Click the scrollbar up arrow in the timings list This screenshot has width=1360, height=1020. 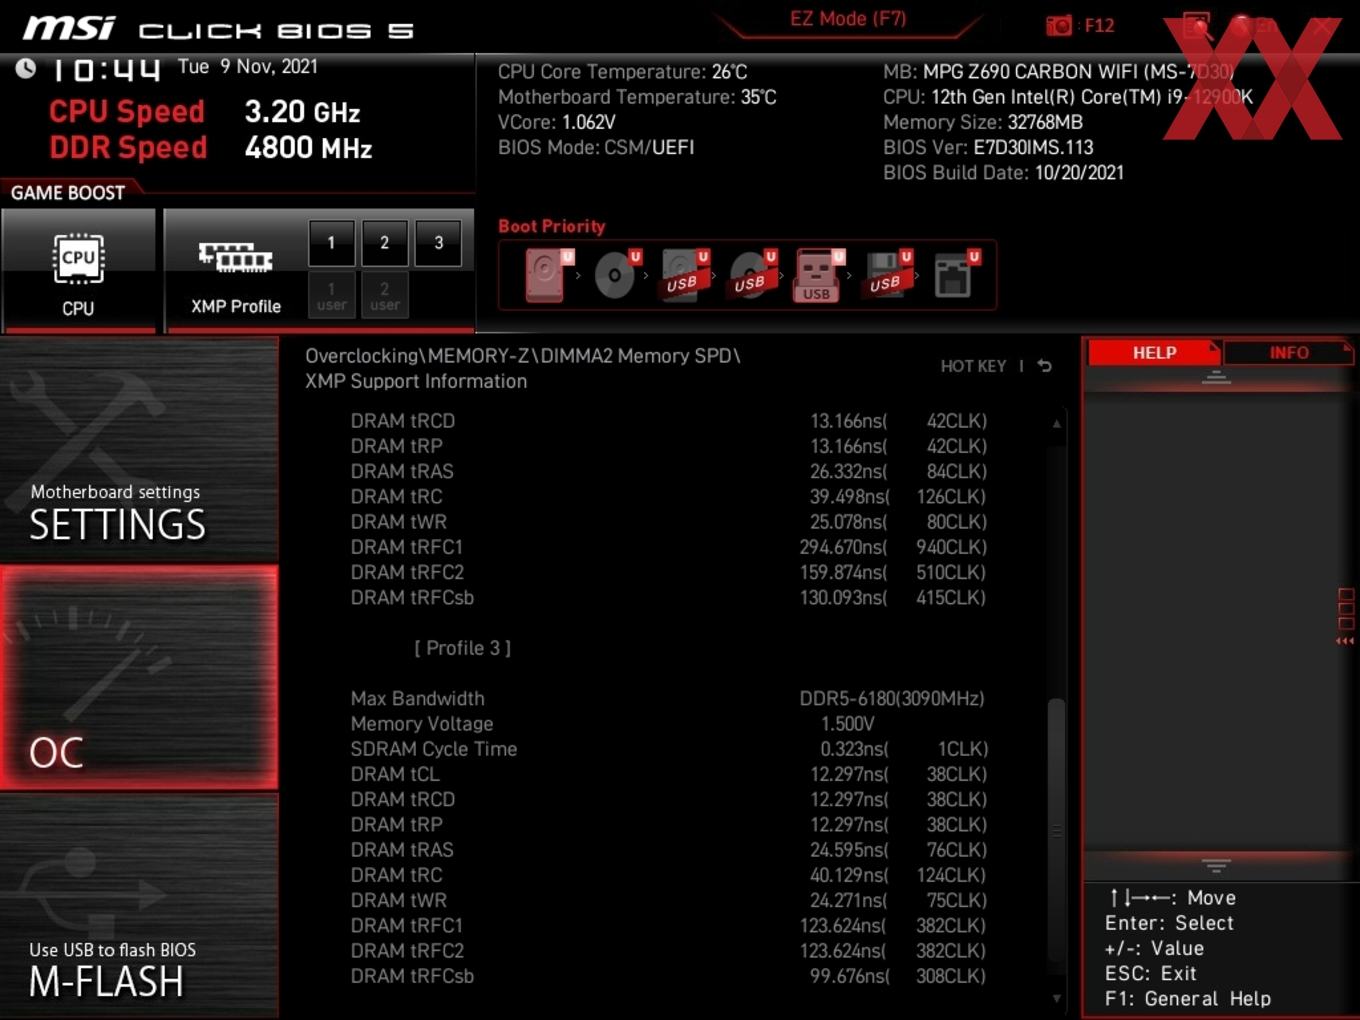[1056, 424]
